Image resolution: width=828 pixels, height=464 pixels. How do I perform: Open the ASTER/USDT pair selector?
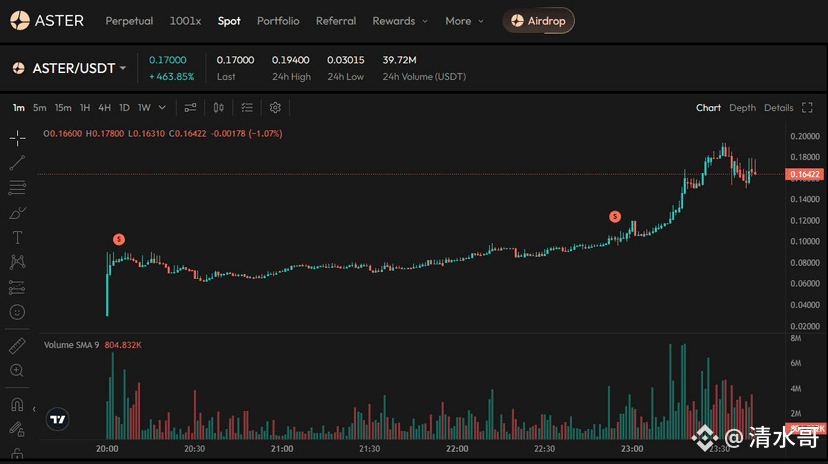click(70, 68)
